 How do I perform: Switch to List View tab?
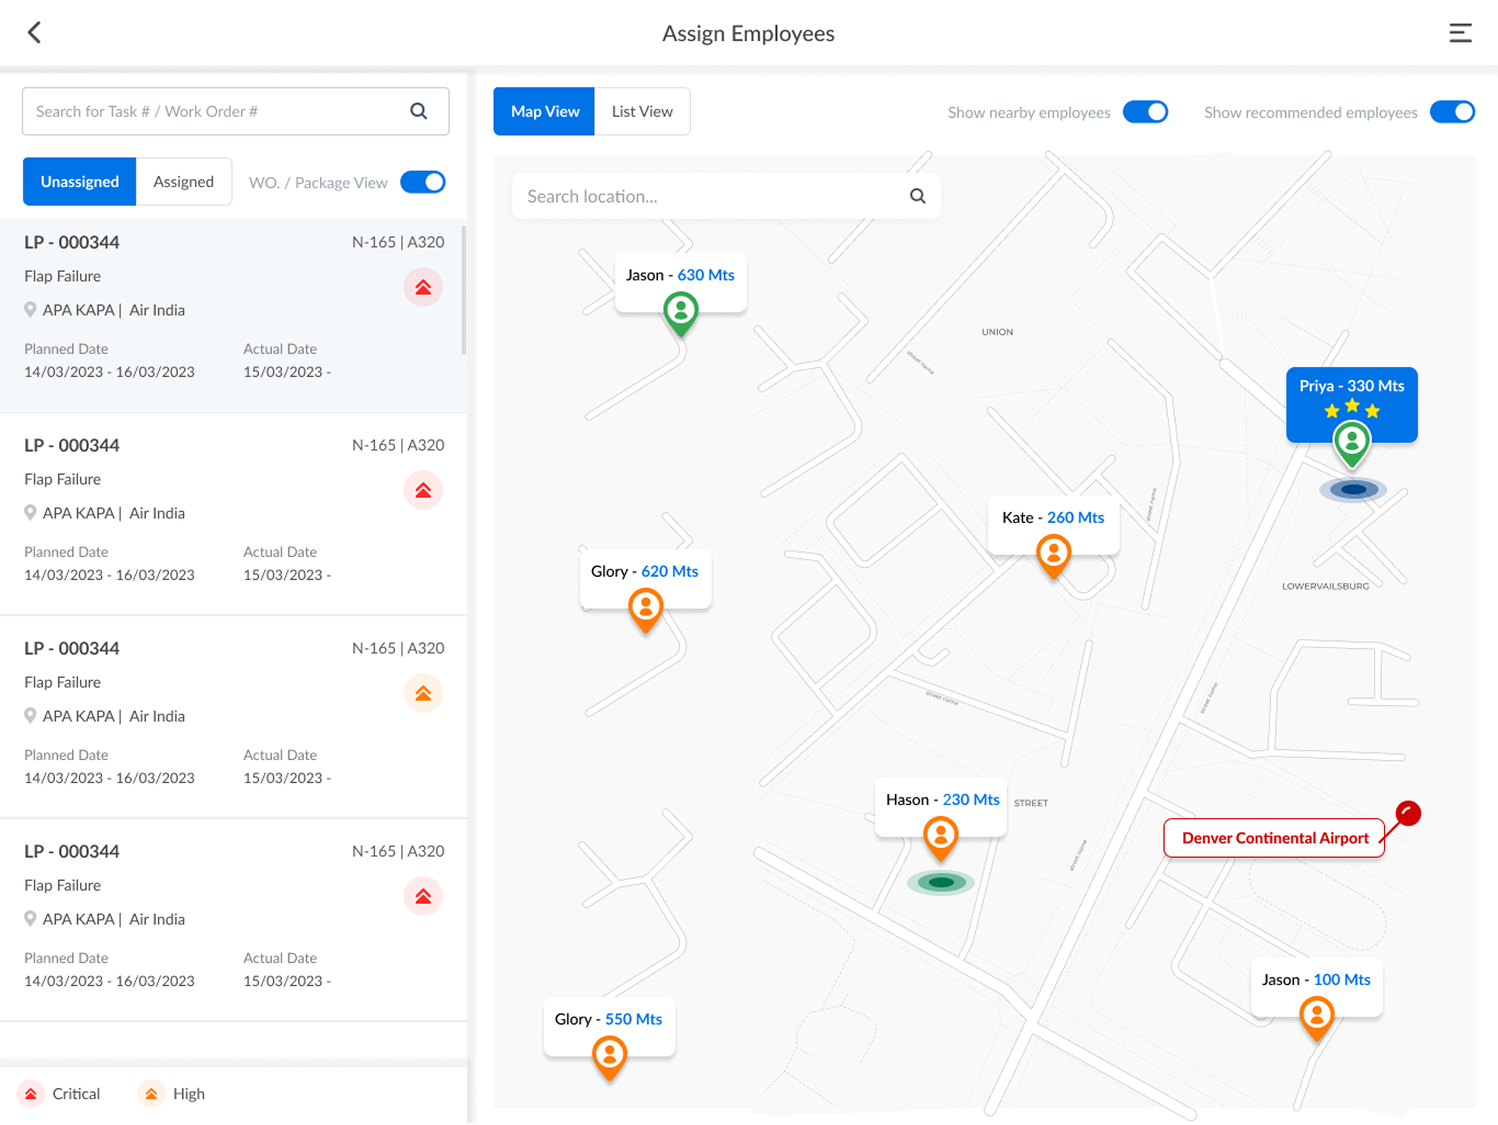(x=642, y=111)
